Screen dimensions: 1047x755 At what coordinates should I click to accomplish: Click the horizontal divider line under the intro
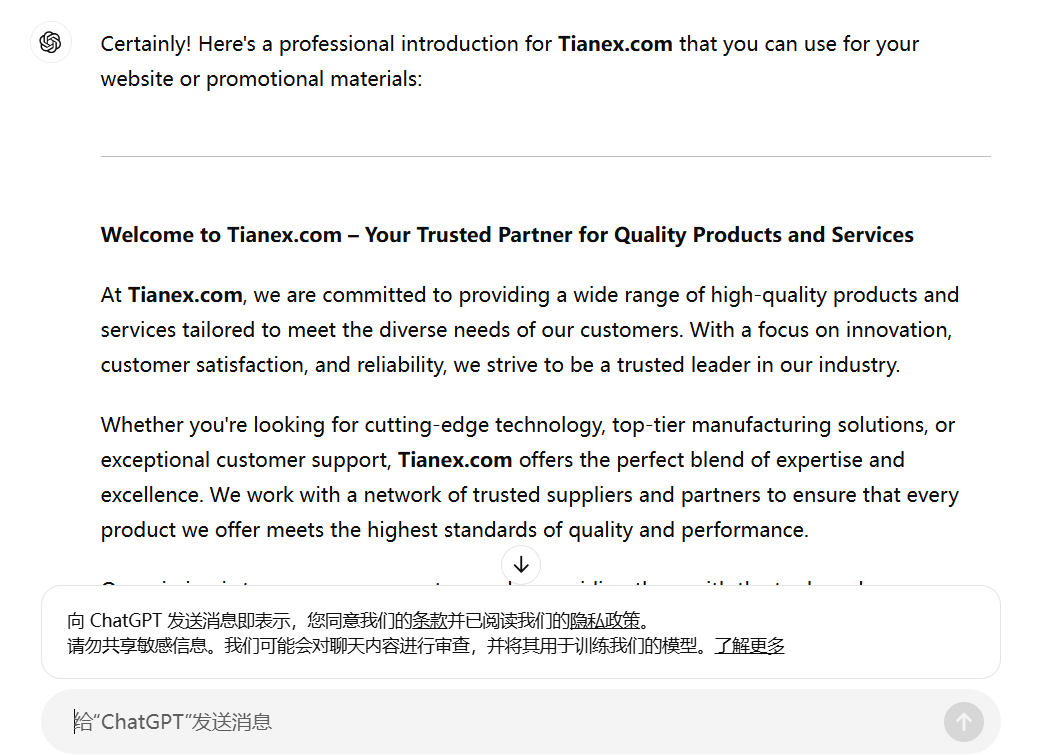(545, 156)
